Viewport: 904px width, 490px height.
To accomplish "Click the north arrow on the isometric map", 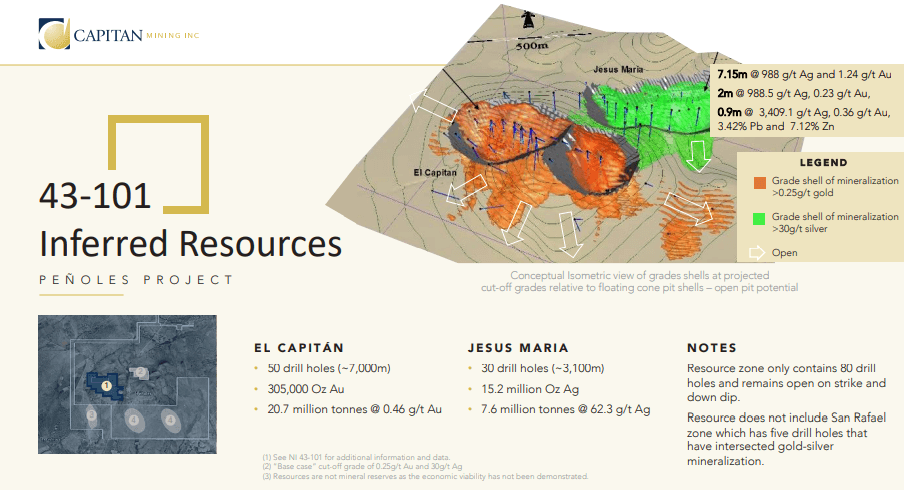I will point(526,20).
